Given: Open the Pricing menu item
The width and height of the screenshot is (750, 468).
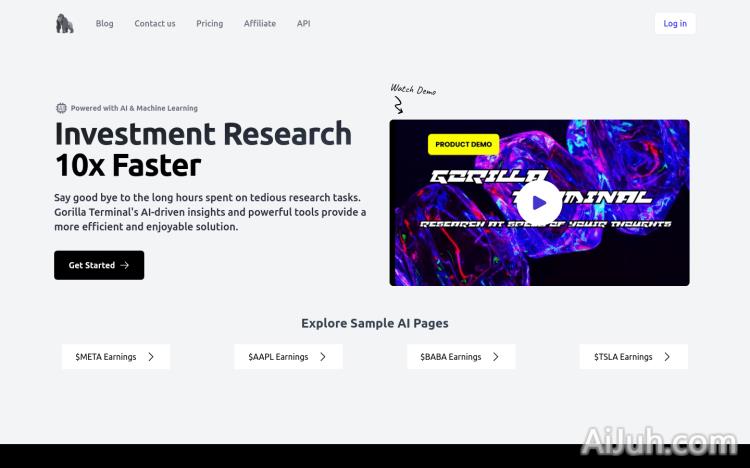Looking at the screenshot, I should point(210,24).
